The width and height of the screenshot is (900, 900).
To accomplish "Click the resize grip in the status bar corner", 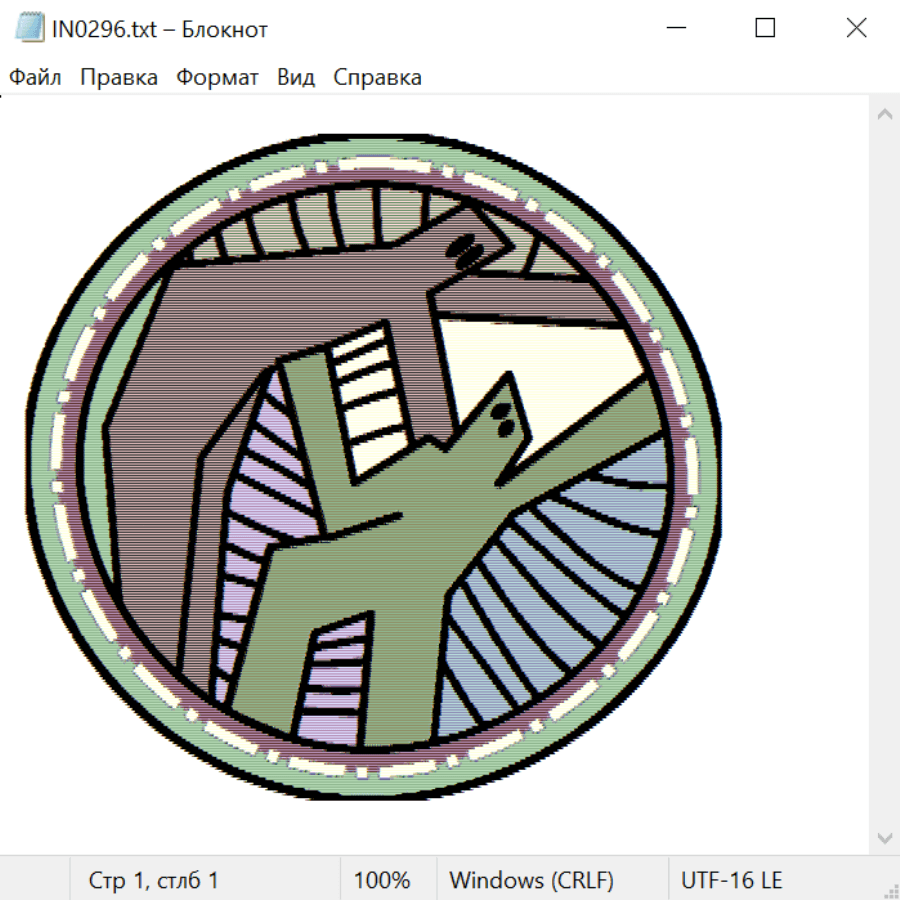I will coord(890,890).
